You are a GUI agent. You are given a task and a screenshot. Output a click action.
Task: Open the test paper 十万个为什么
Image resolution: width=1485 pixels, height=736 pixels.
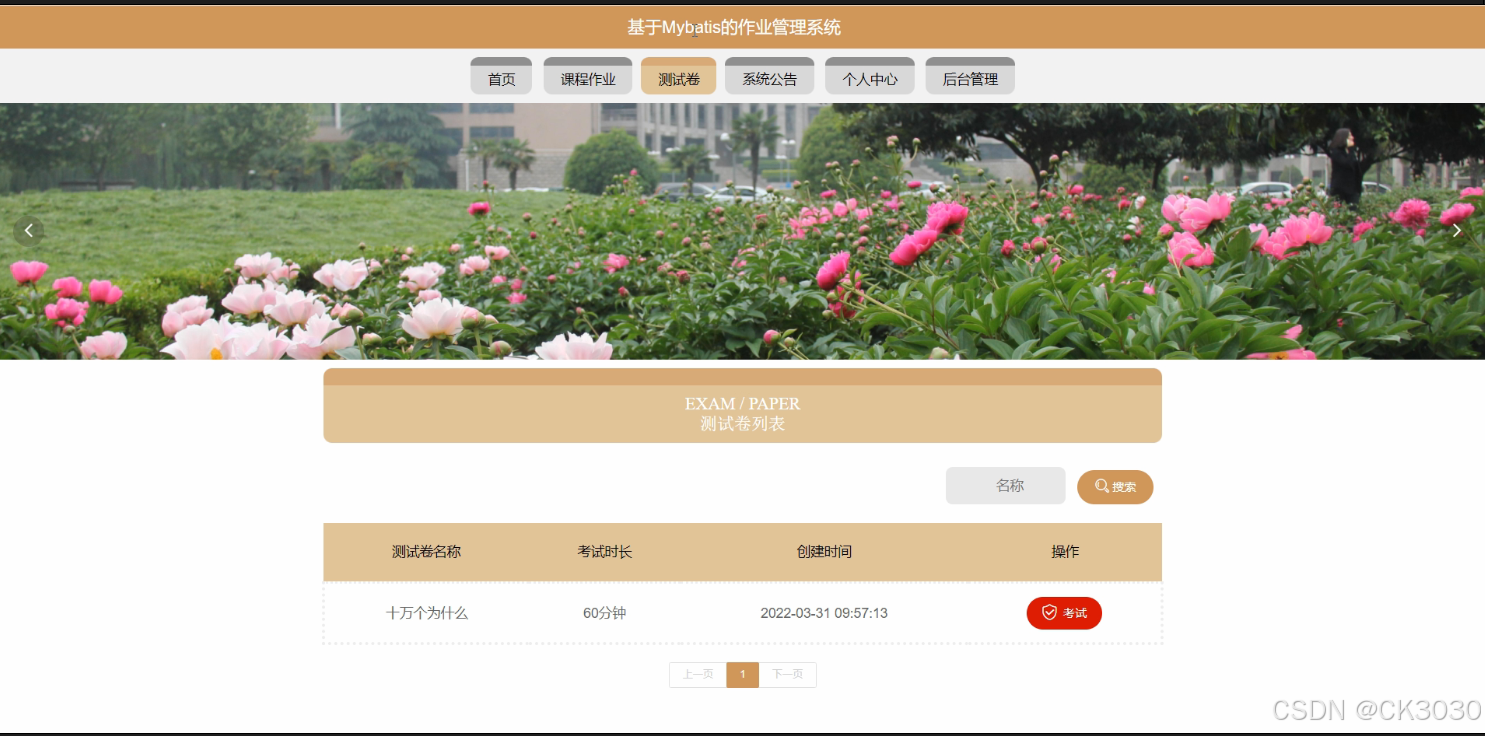coord(427,612)
